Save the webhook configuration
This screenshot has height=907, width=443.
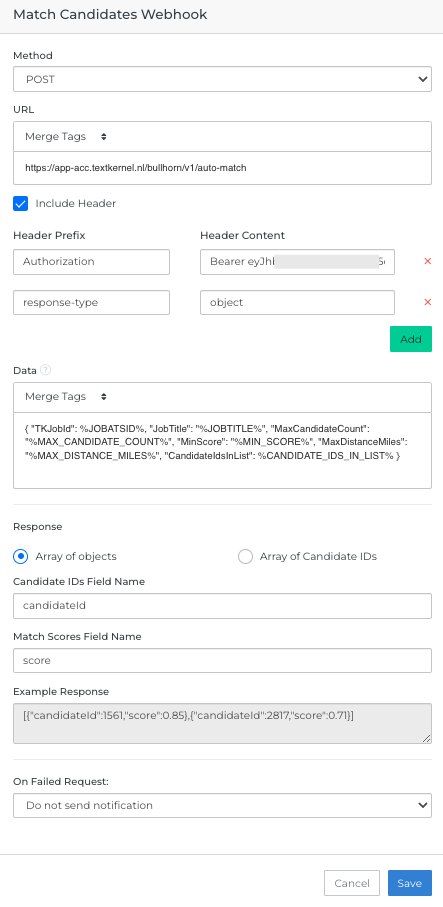pyautogui.click(x=409, y=883)
